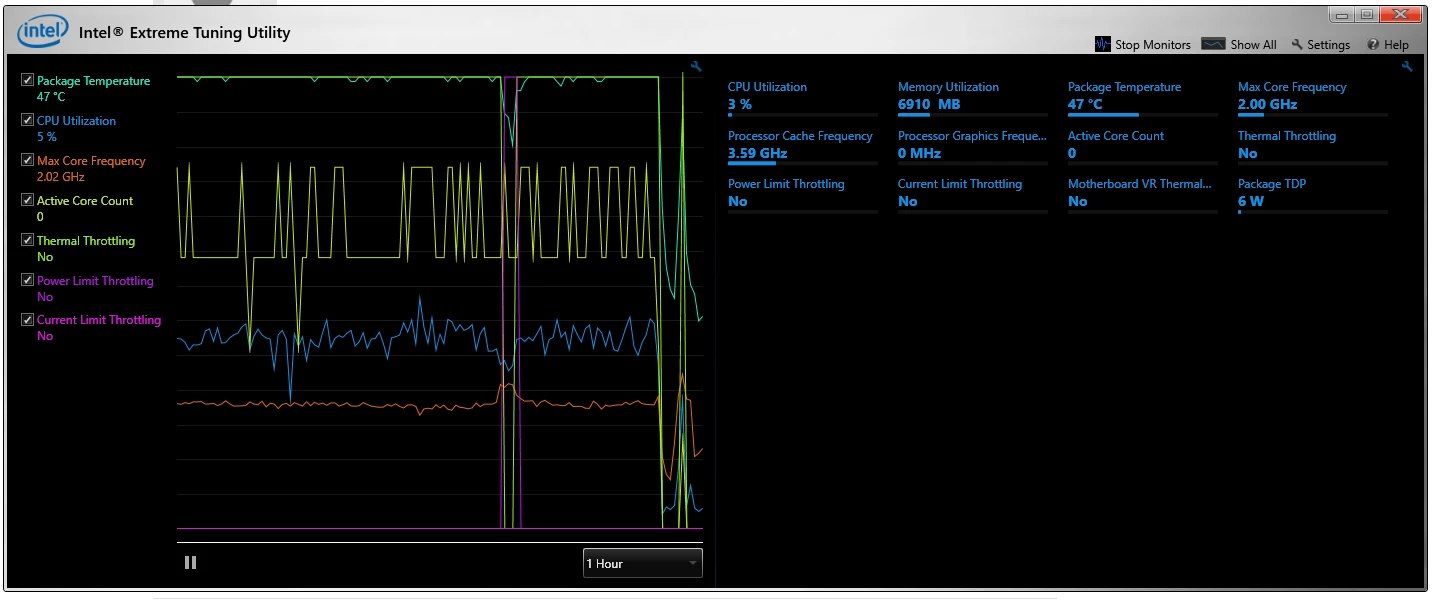Uncheck the Package Temperature checkbox
The width and height of the screenshot is (1434, 603).
pyautogui.click(x=27, y=80)
